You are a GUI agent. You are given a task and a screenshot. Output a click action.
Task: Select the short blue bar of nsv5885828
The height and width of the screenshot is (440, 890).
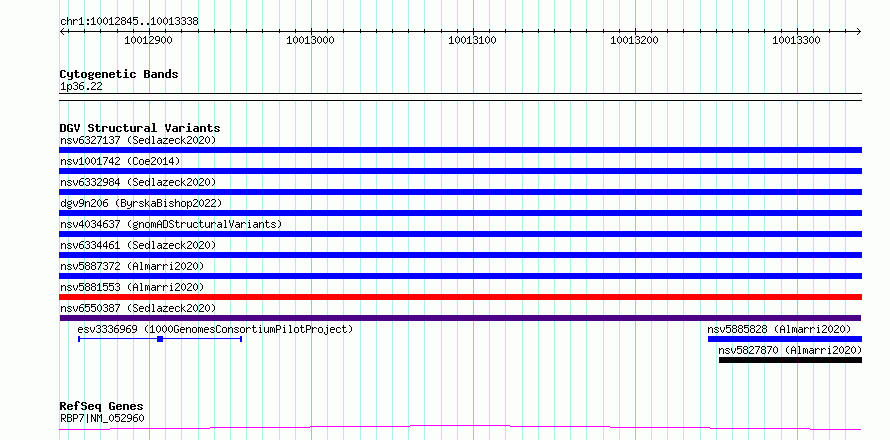pyautogui.click(x=785, y=339)
